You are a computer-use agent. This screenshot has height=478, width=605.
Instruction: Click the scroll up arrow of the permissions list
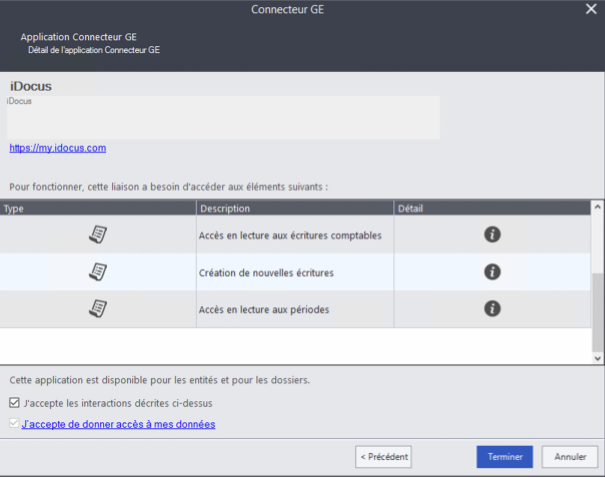[598, 207]
